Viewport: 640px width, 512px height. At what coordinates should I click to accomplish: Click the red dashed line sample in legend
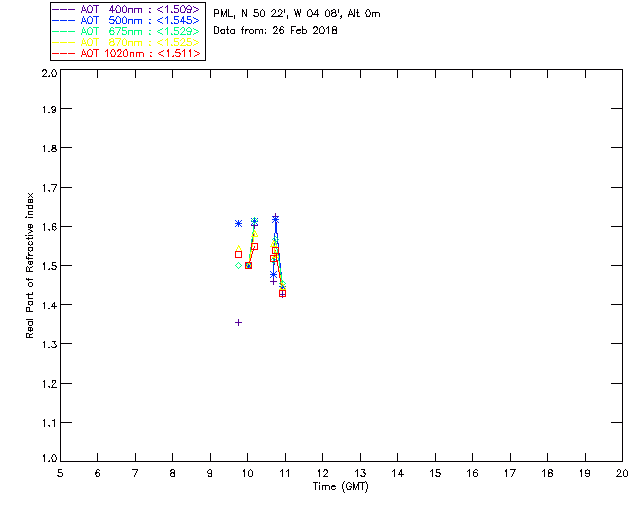pos(64,53)
